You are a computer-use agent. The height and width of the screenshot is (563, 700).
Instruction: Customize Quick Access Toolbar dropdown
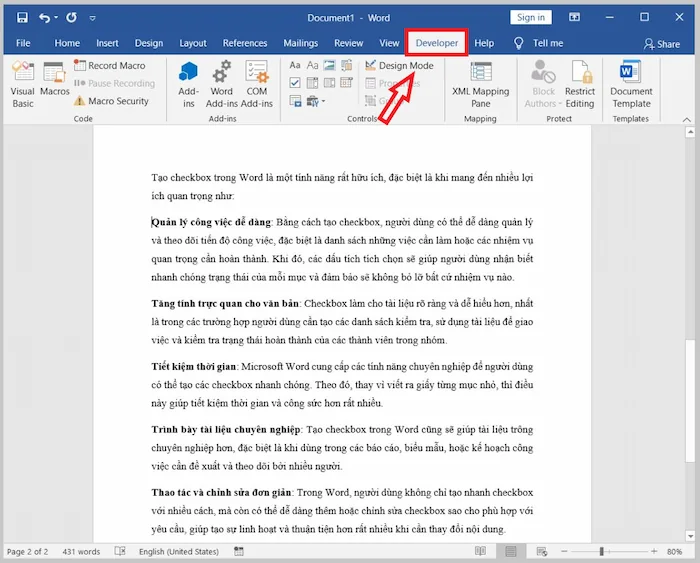coord(92,18)
